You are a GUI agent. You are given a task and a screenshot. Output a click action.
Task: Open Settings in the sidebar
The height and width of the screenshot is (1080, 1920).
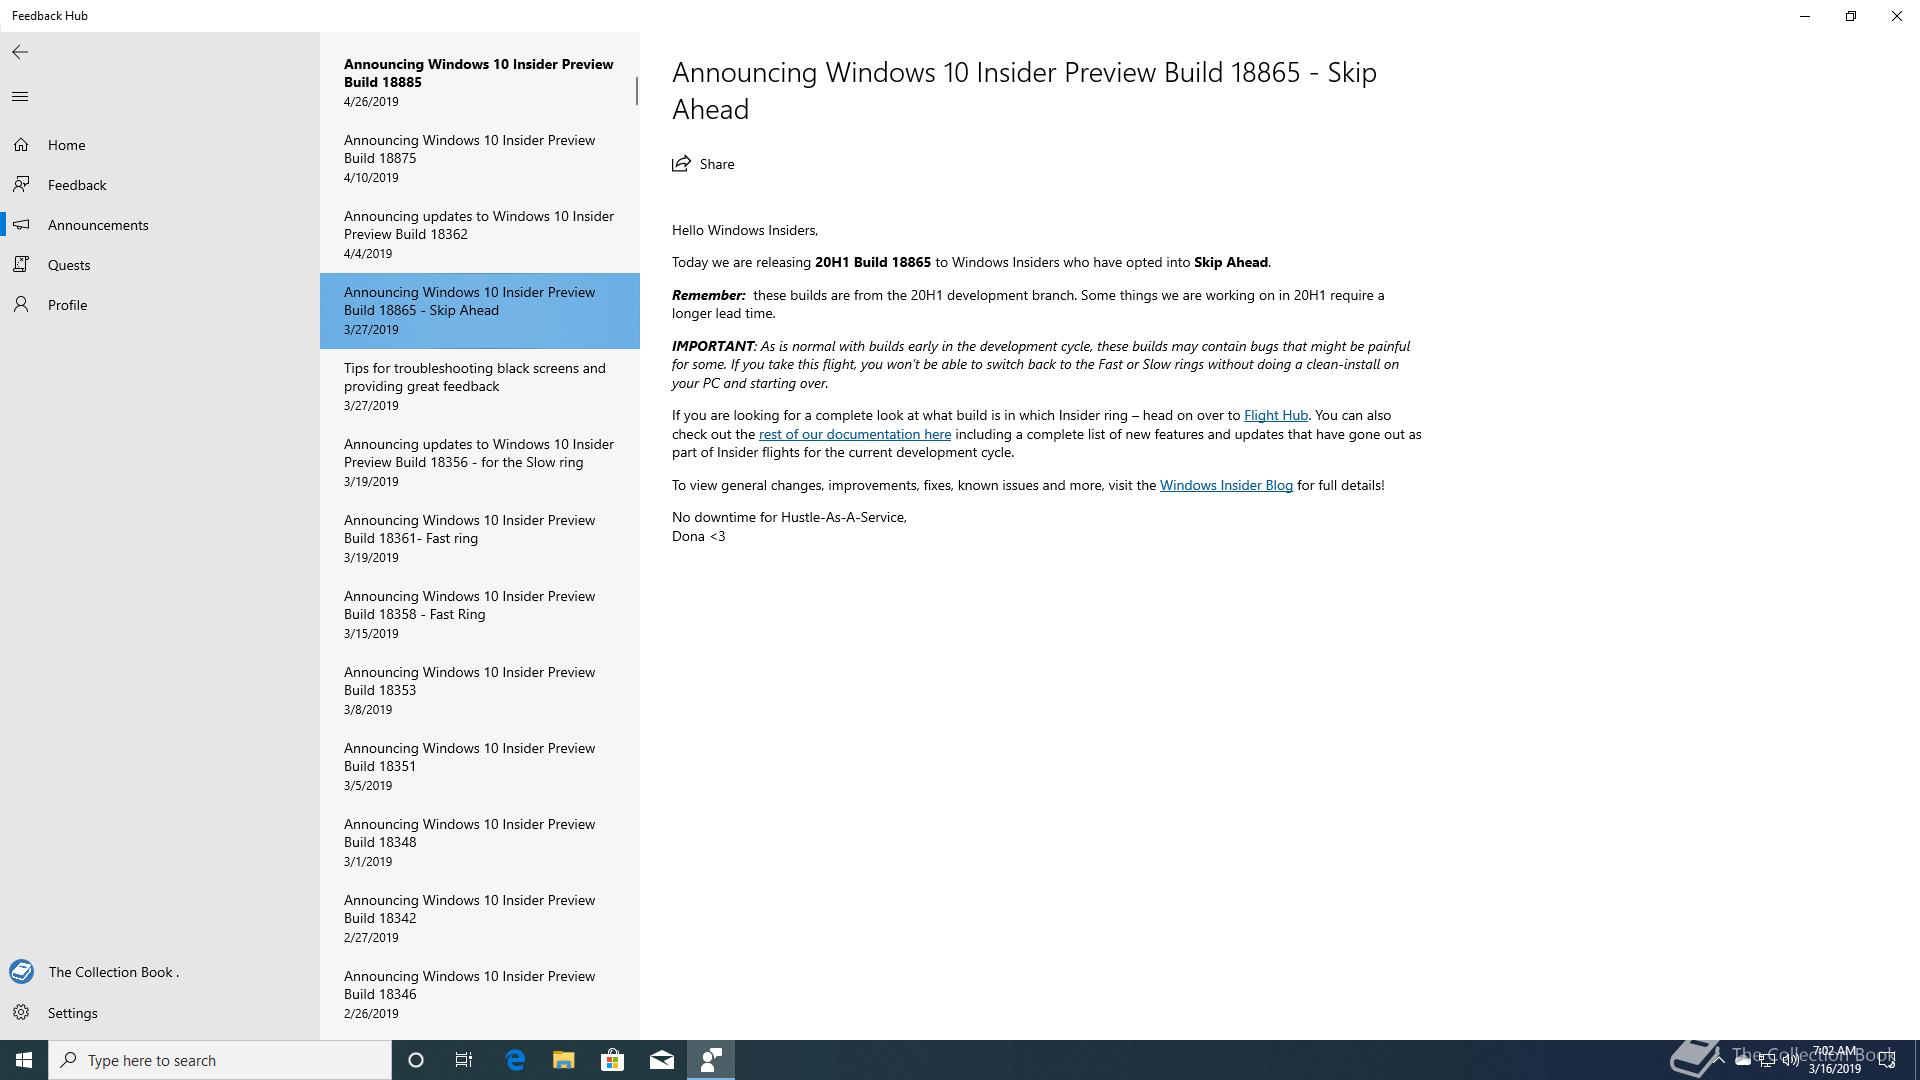[160, 1013]
